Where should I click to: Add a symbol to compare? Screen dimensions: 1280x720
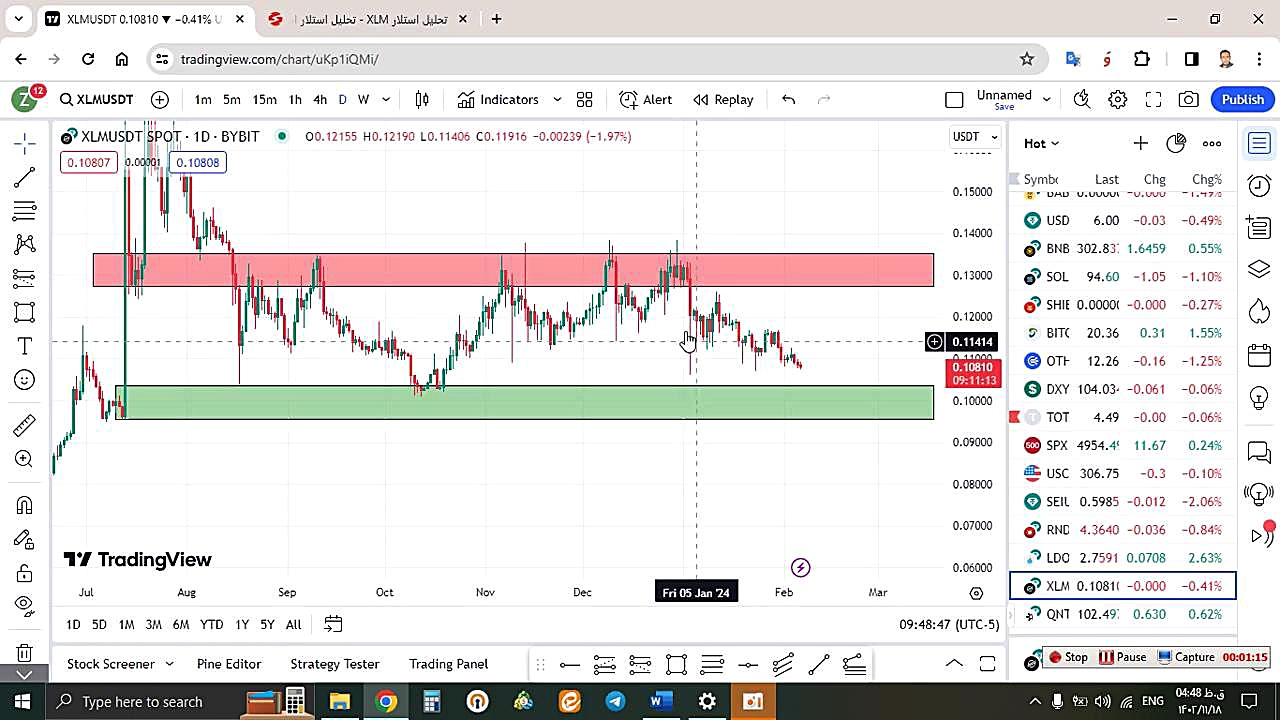160,99
